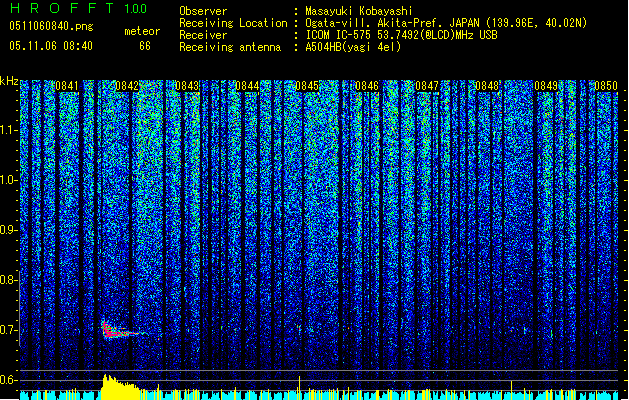This screenshot has width=629, height=400.
Task: Click the 0845 time marker
Action: (x=307, y=86)
